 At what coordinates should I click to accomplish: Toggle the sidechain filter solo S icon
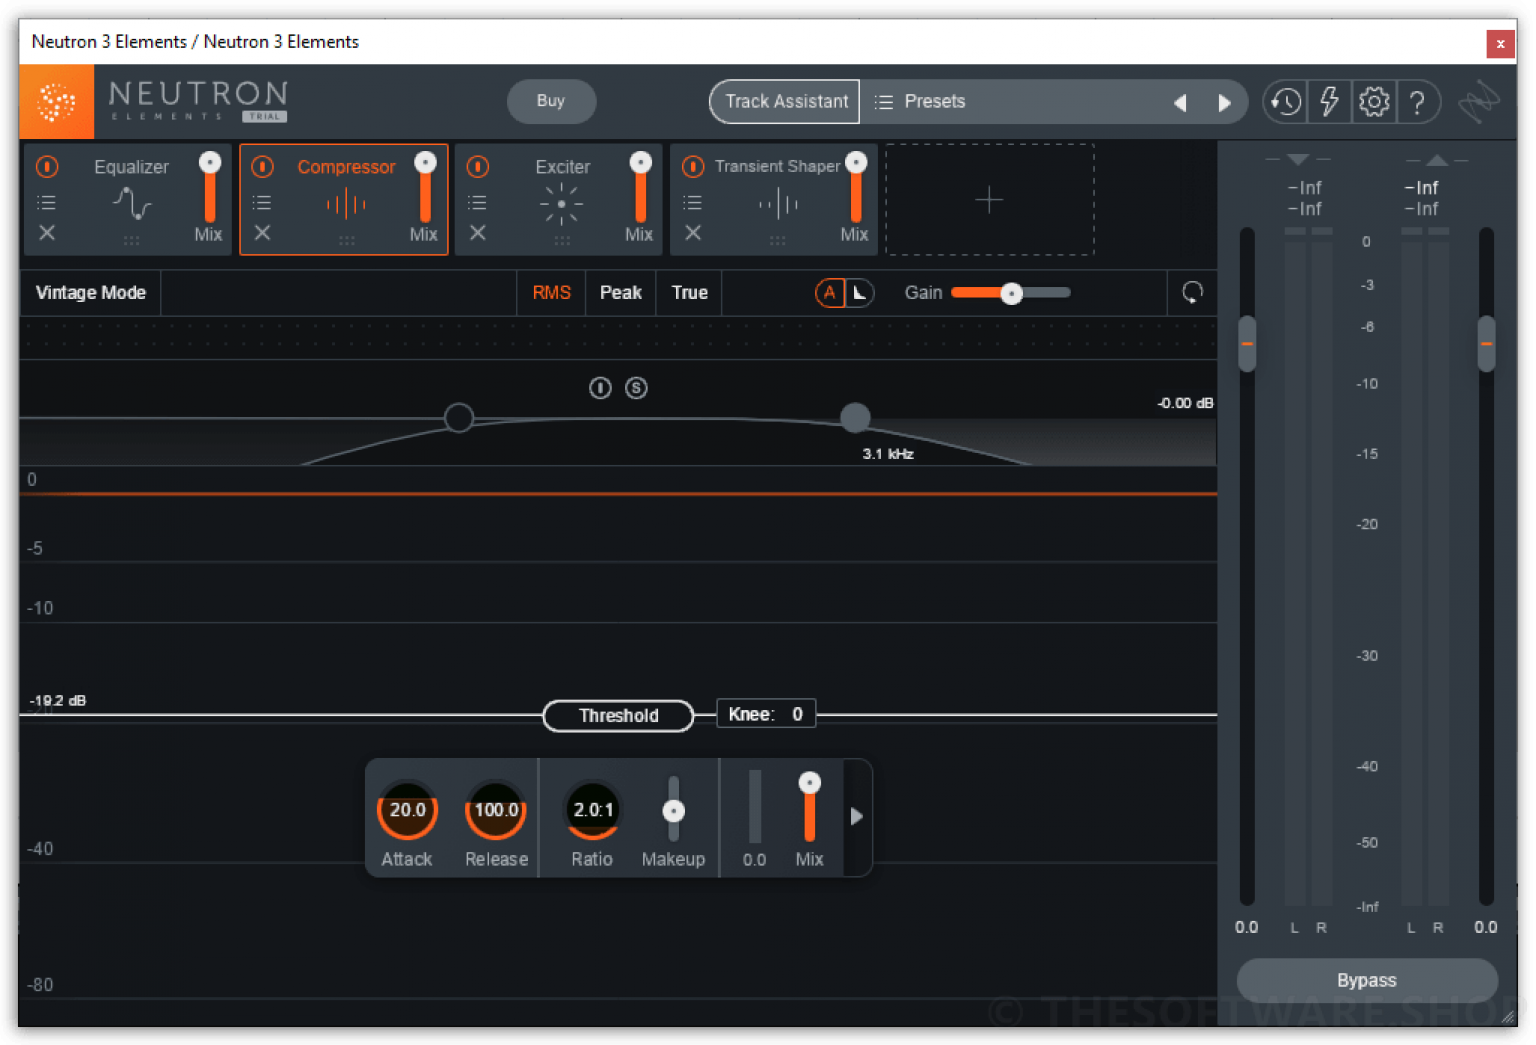click(x=636, y=388)
